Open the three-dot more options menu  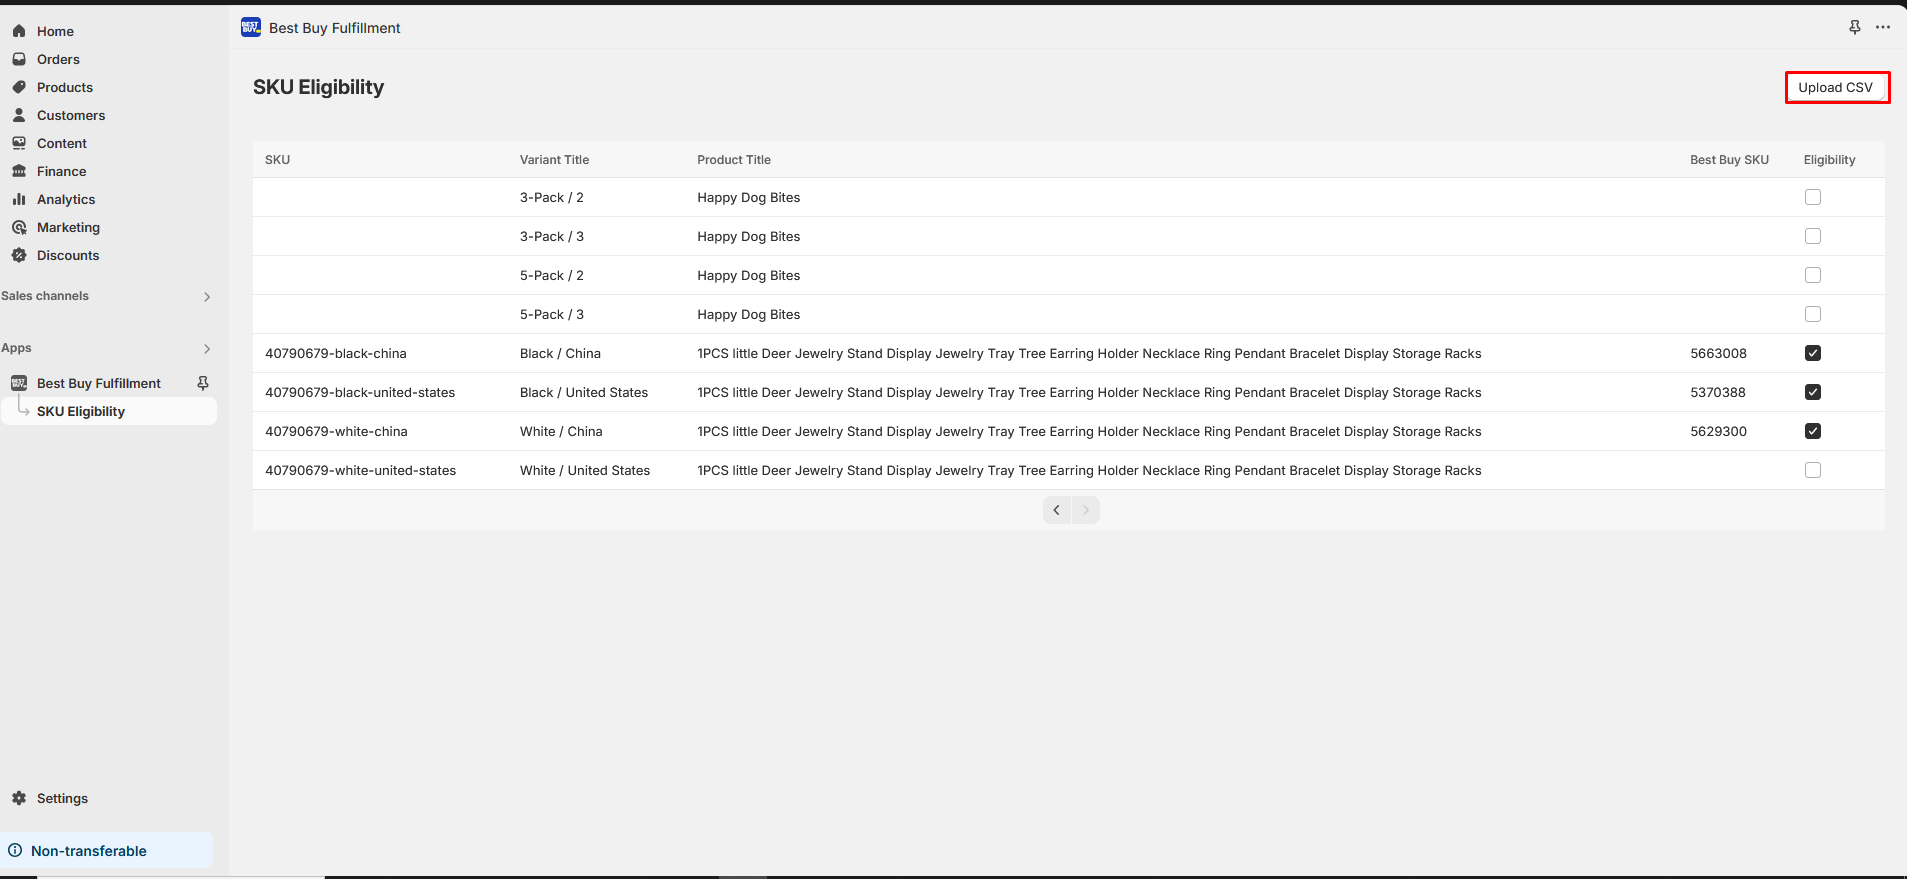point(1883,27)
